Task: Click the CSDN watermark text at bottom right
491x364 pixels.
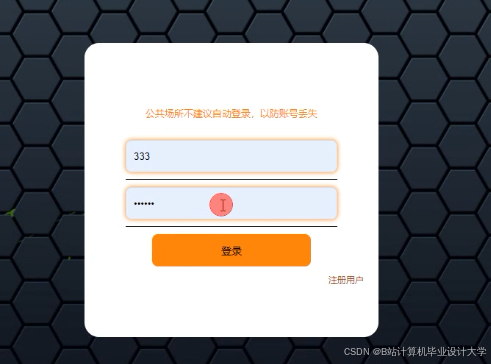Action: click(x=415, y=351)
